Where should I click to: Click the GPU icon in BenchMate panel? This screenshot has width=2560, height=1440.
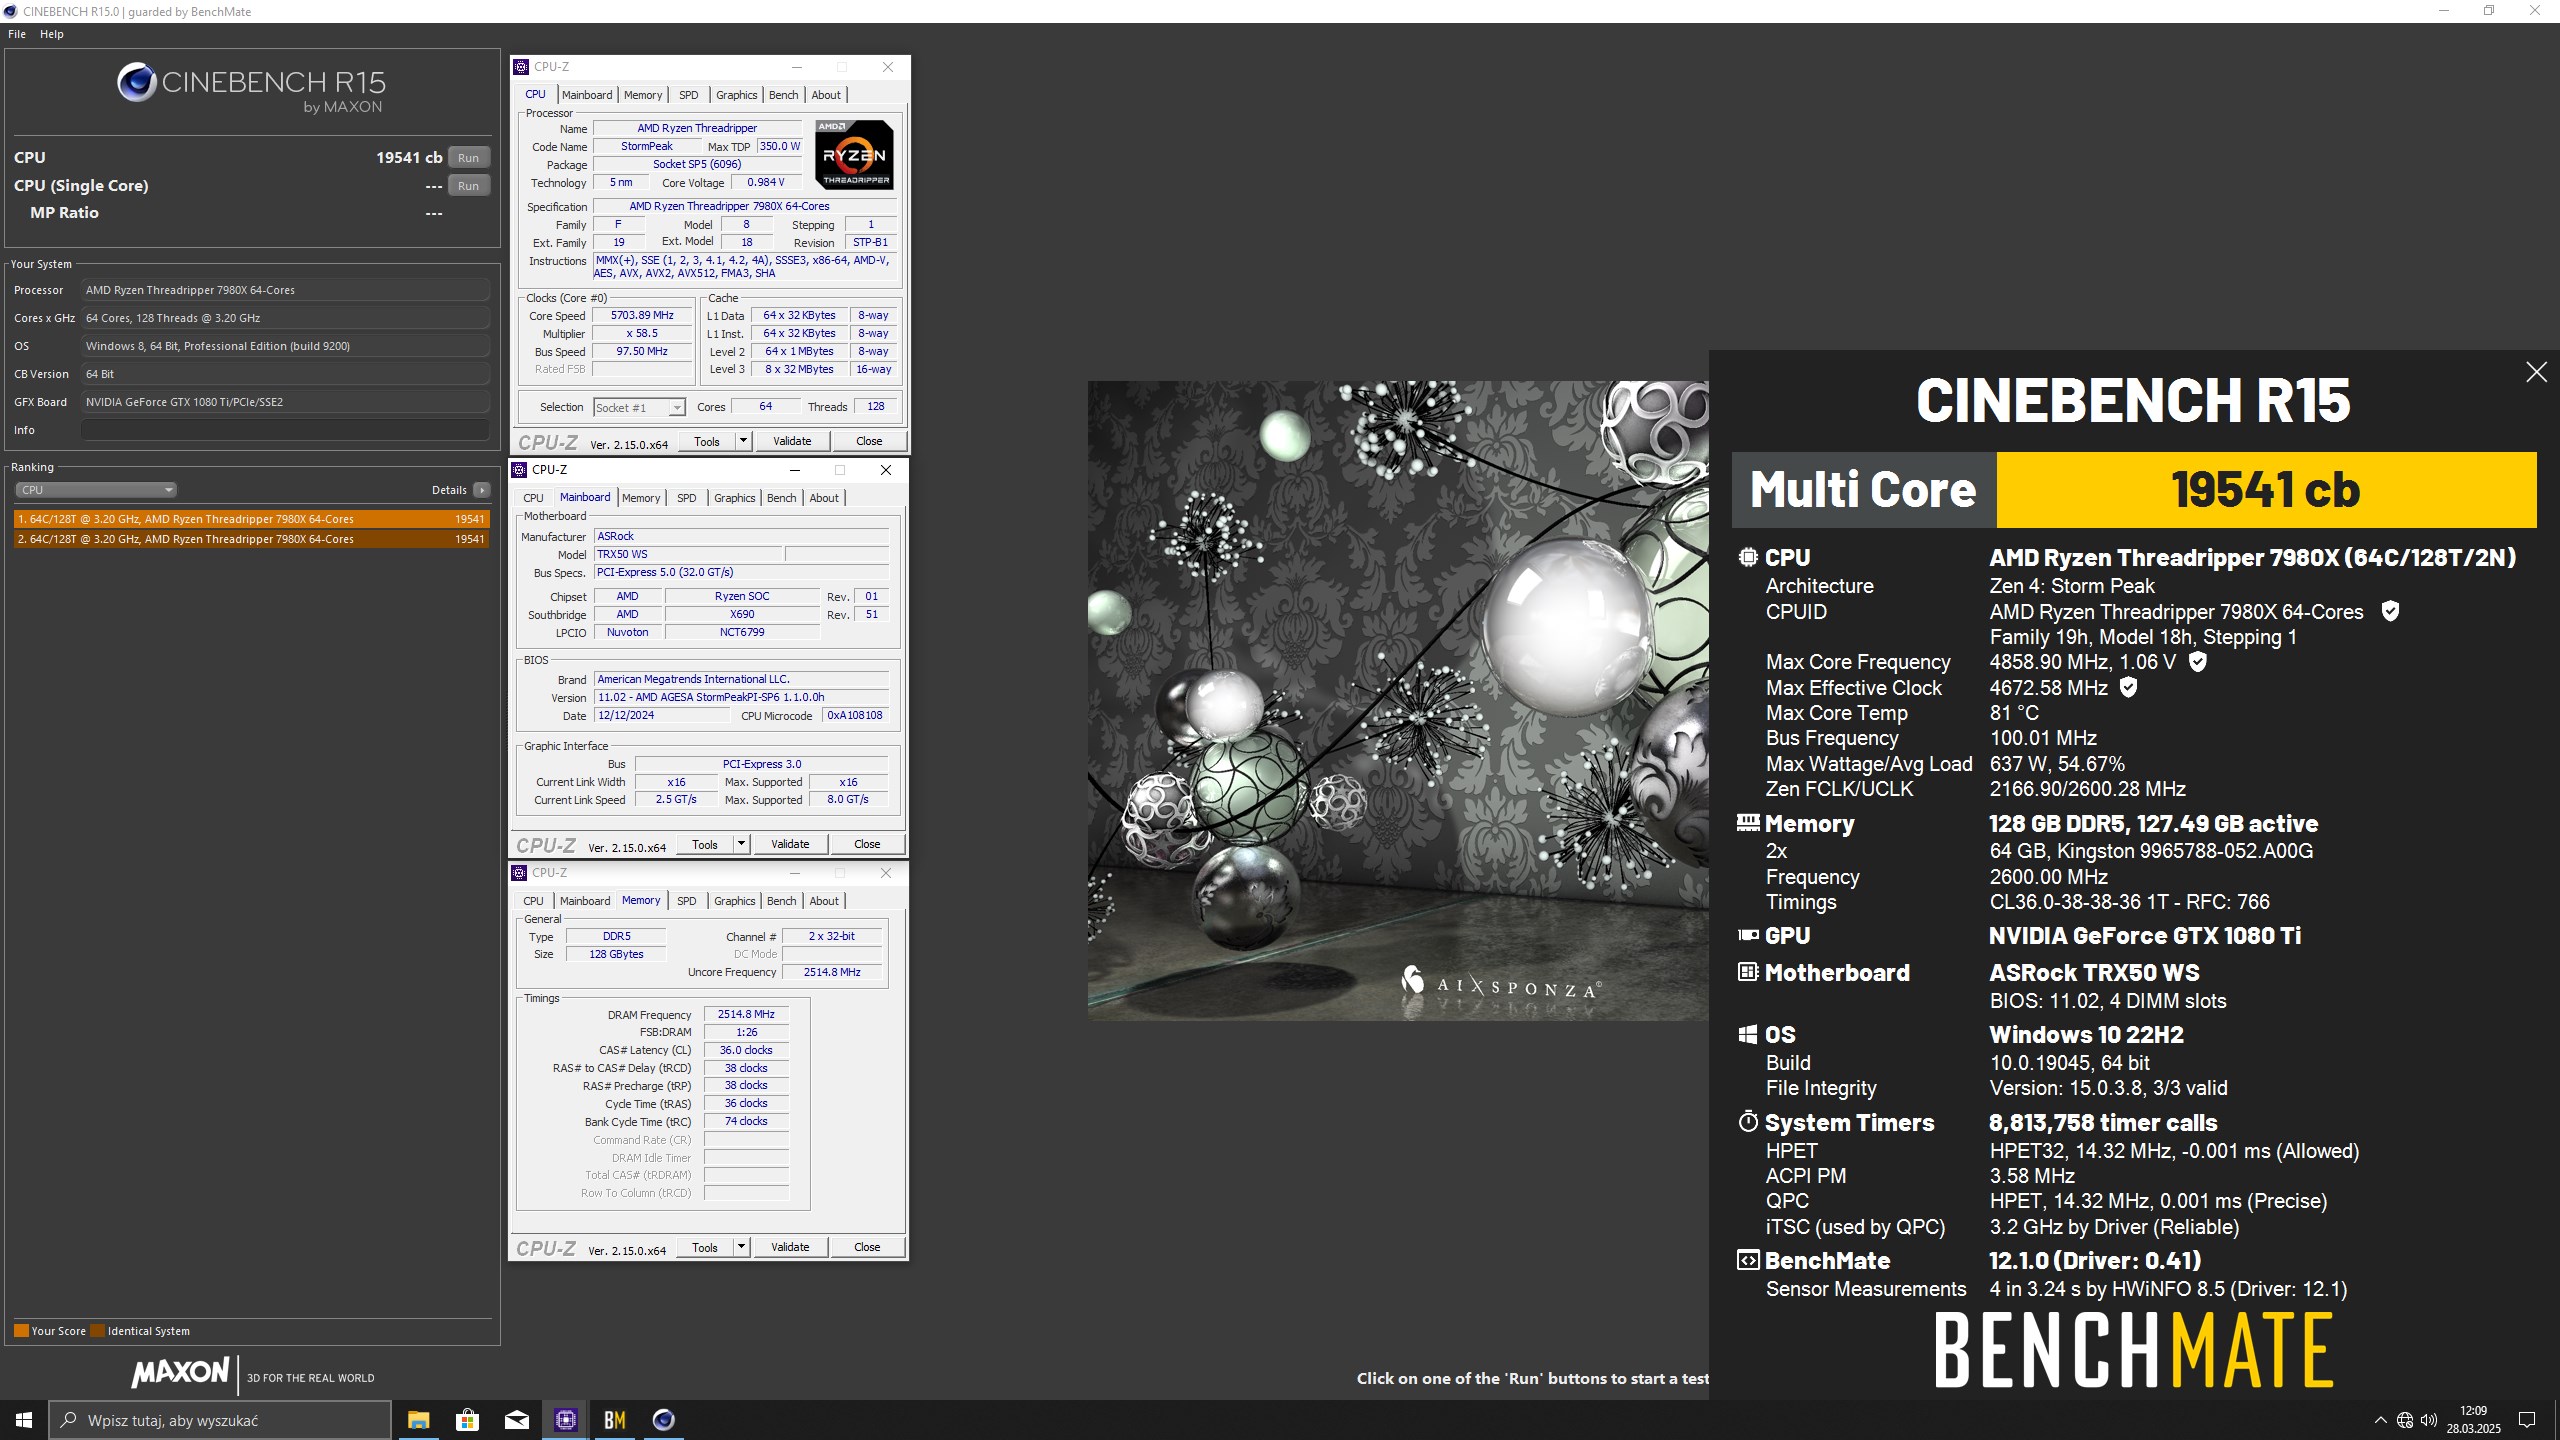(1748, 935)
